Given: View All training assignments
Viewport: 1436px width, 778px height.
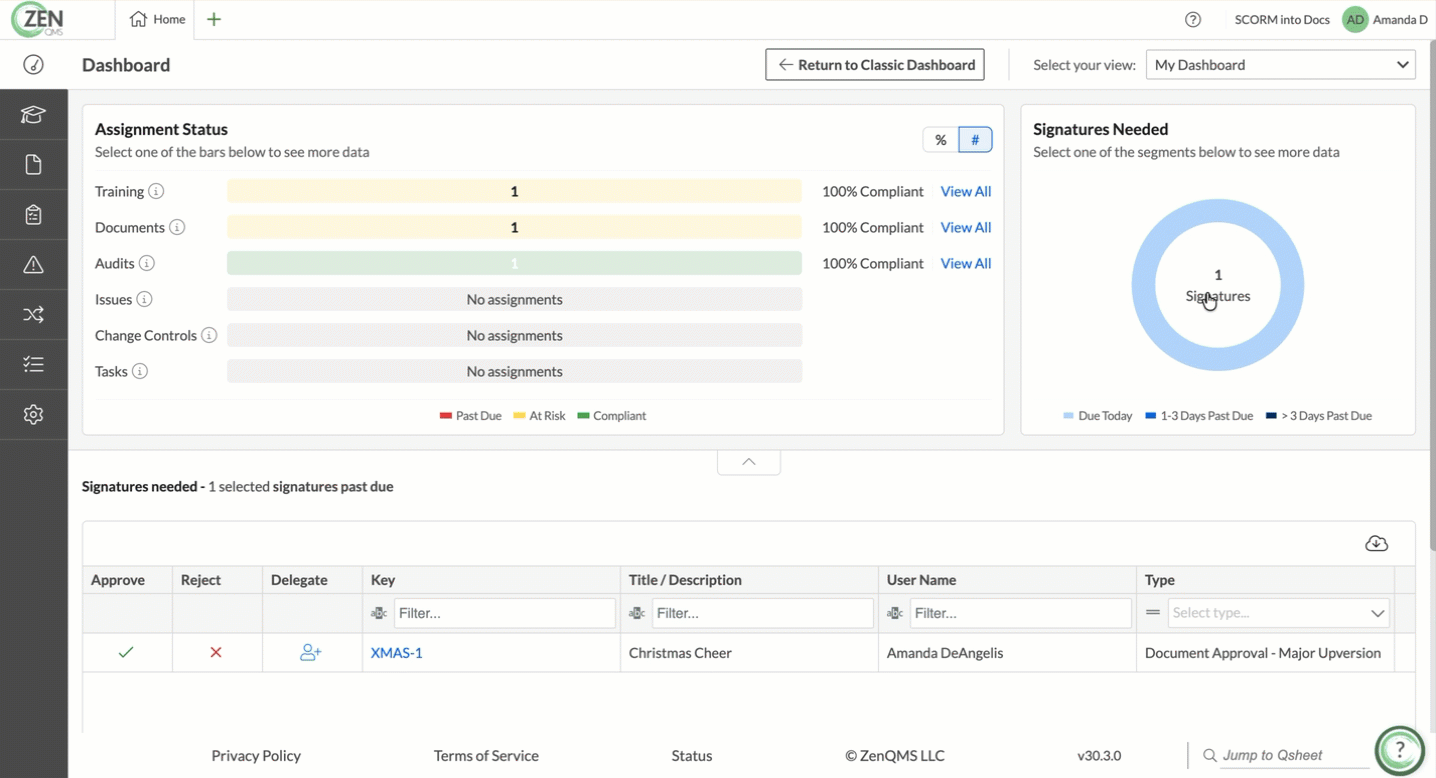Looking at the screenshot, I should click(966, 191).
